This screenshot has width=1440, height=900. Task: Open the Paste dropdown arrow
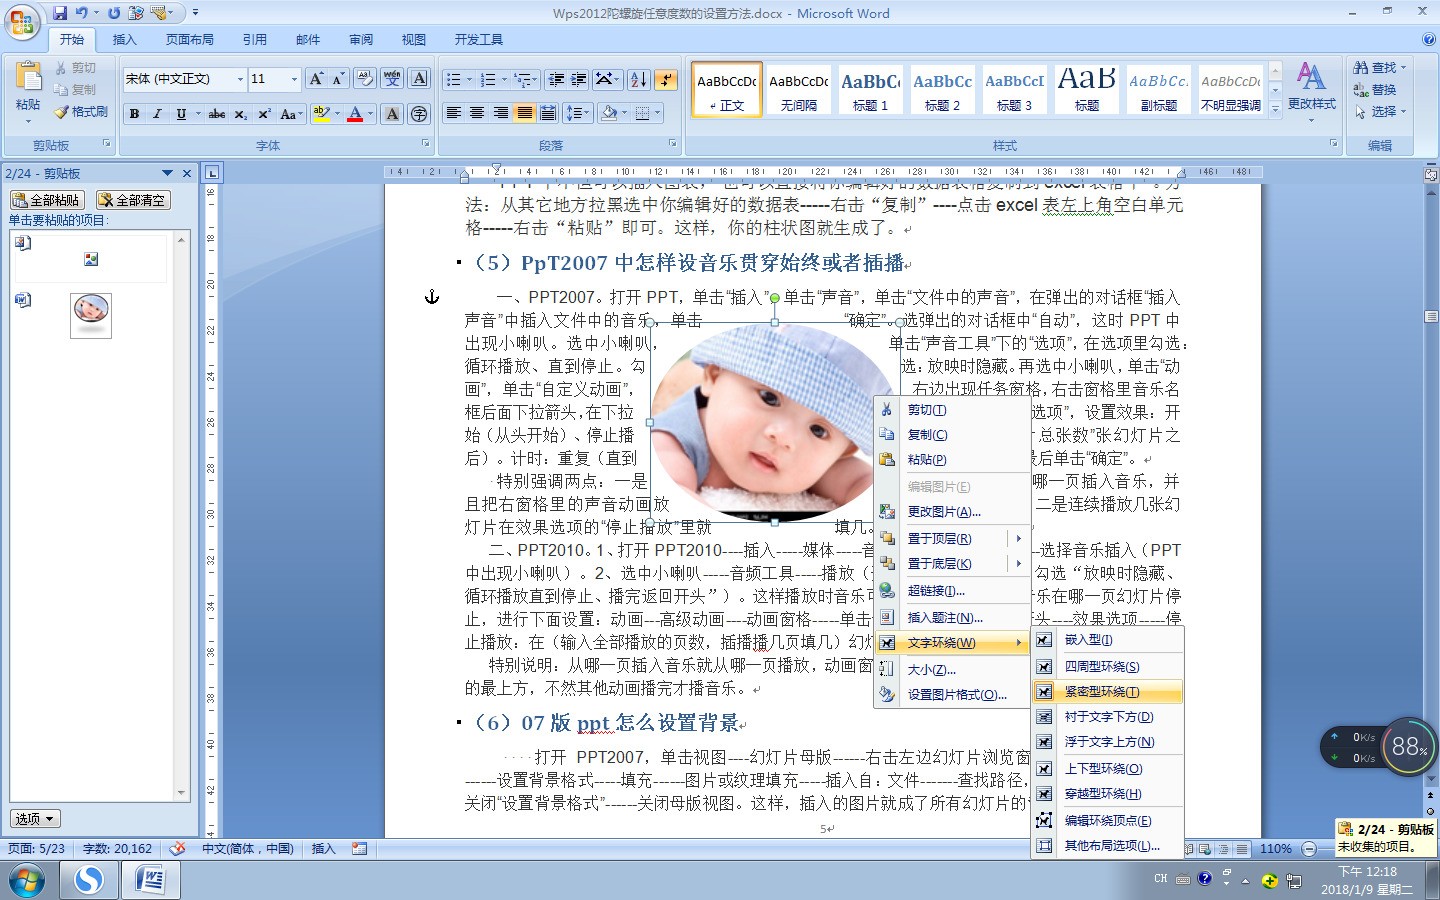coord(28,121)
